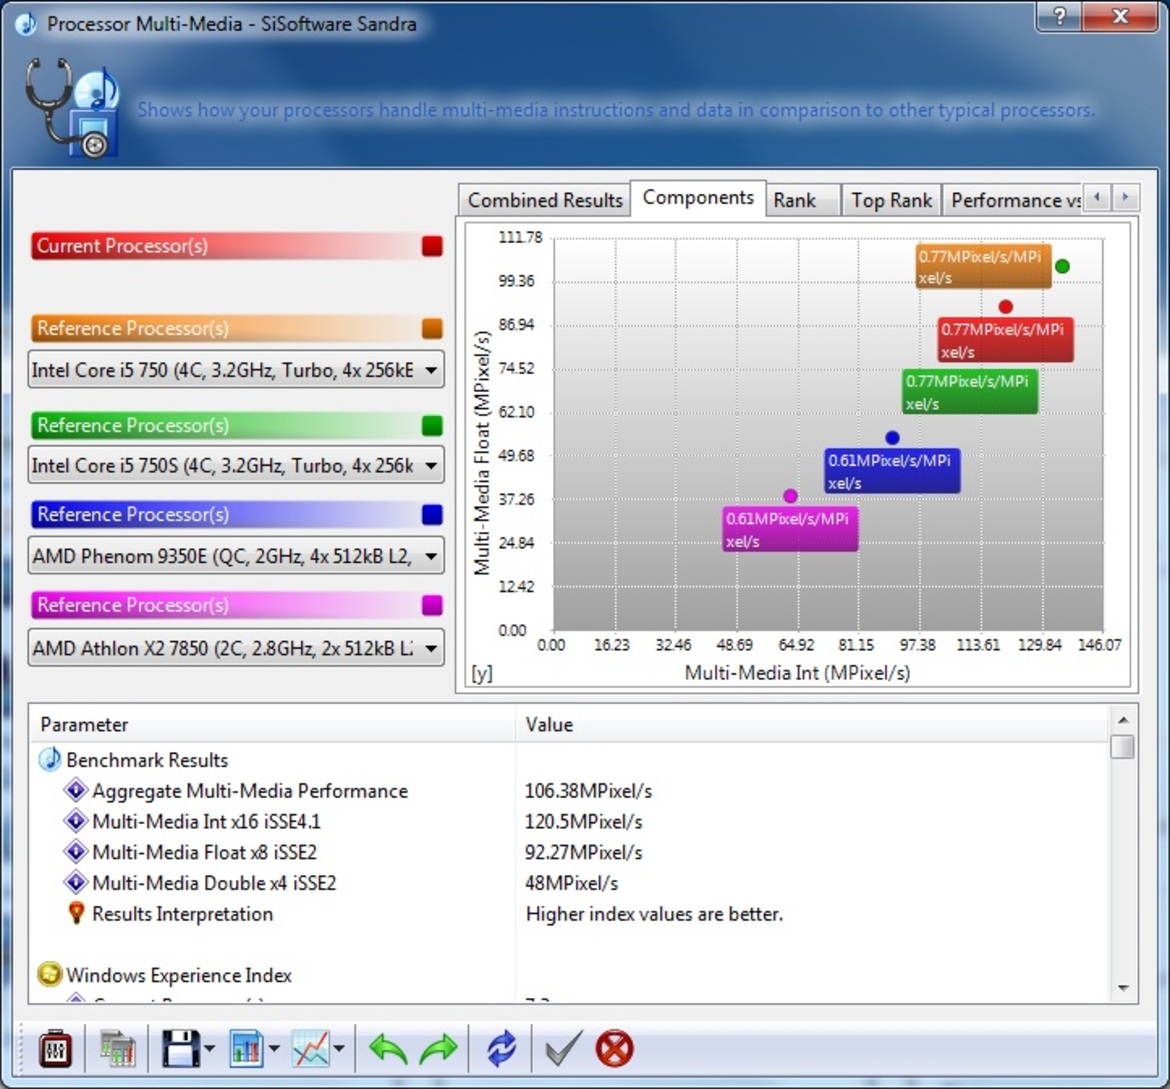Screen dimensions: 1170x1089
Task: Click the orange 0.77MPixel/s chart label
Action: [x=983, y=266]
